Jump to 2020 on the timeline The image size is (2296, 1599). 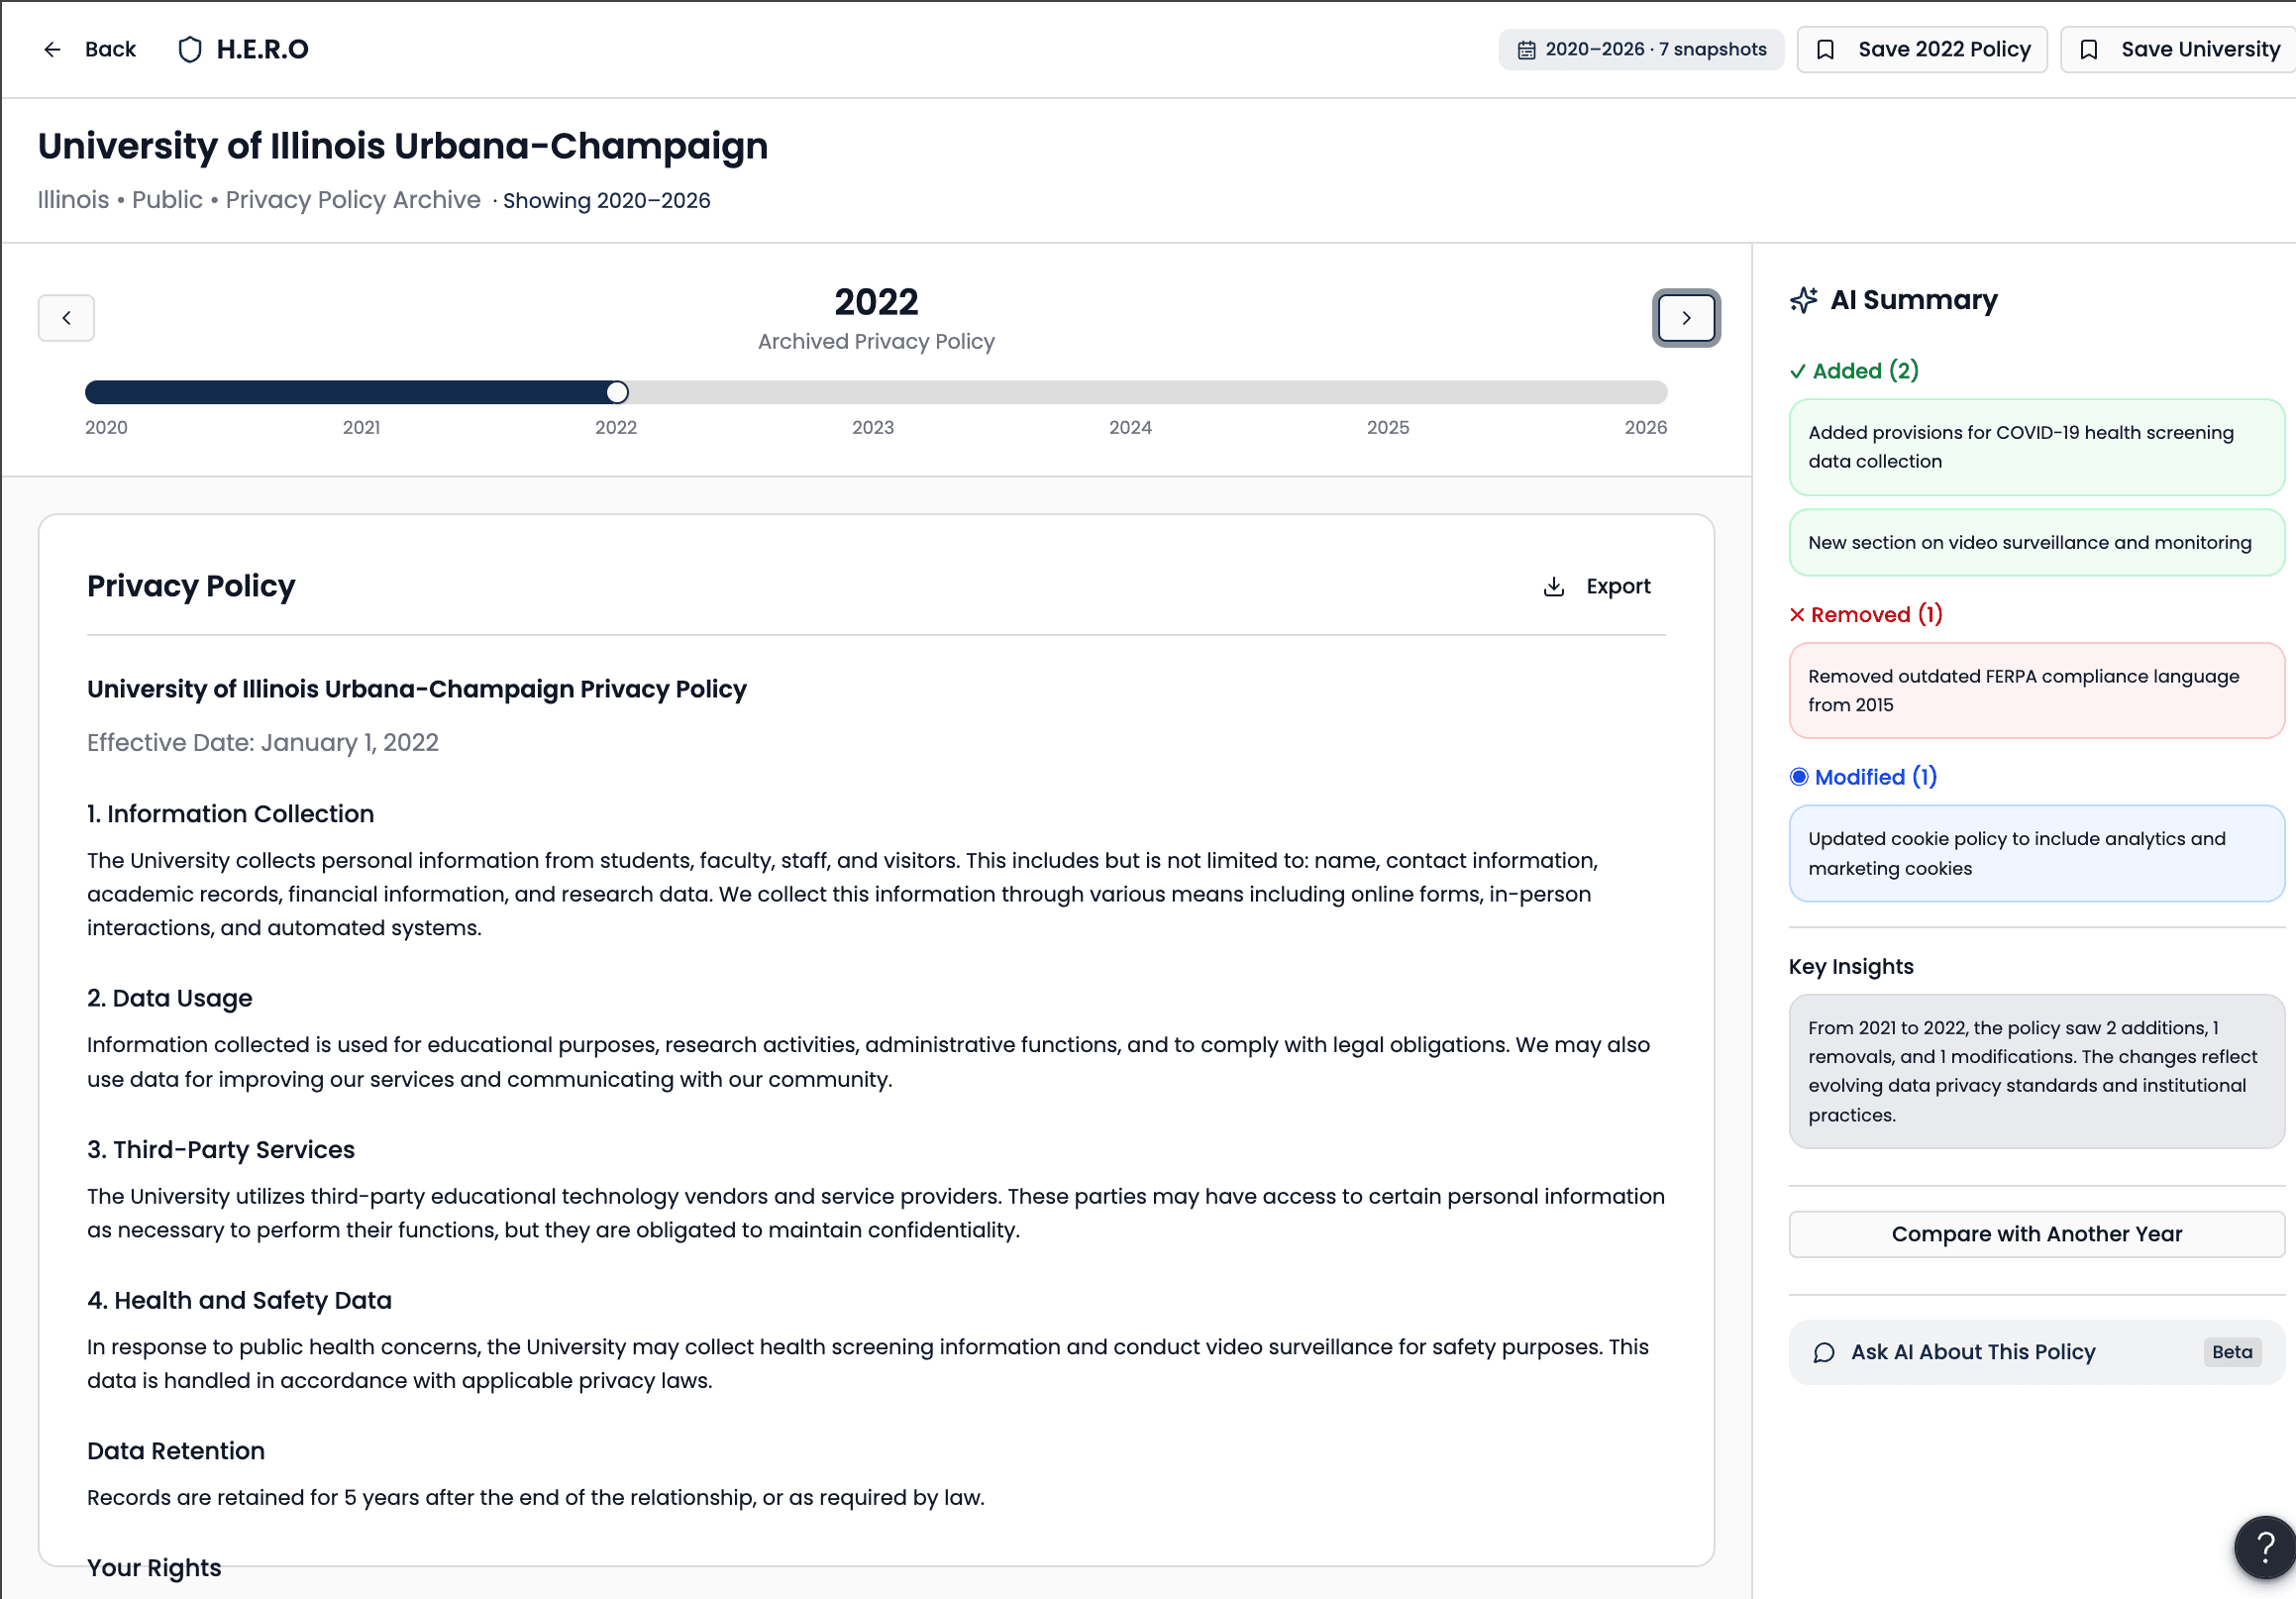coord(106,427)
